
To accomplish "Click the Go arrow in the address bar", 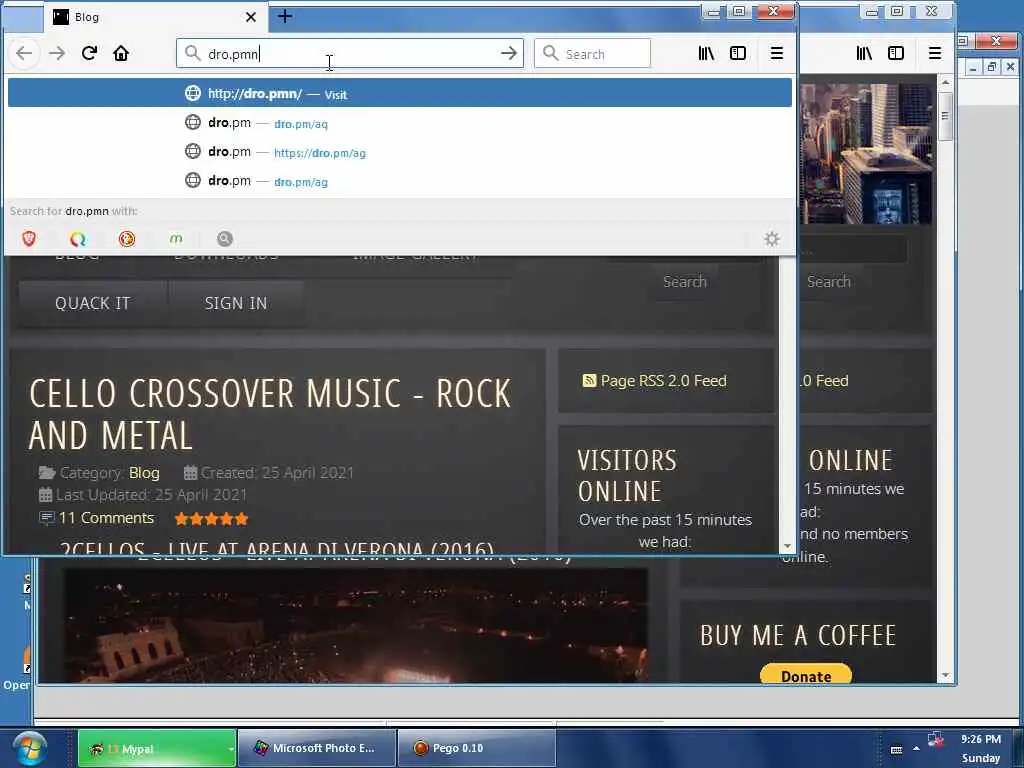I will click(x=509, y=54).
